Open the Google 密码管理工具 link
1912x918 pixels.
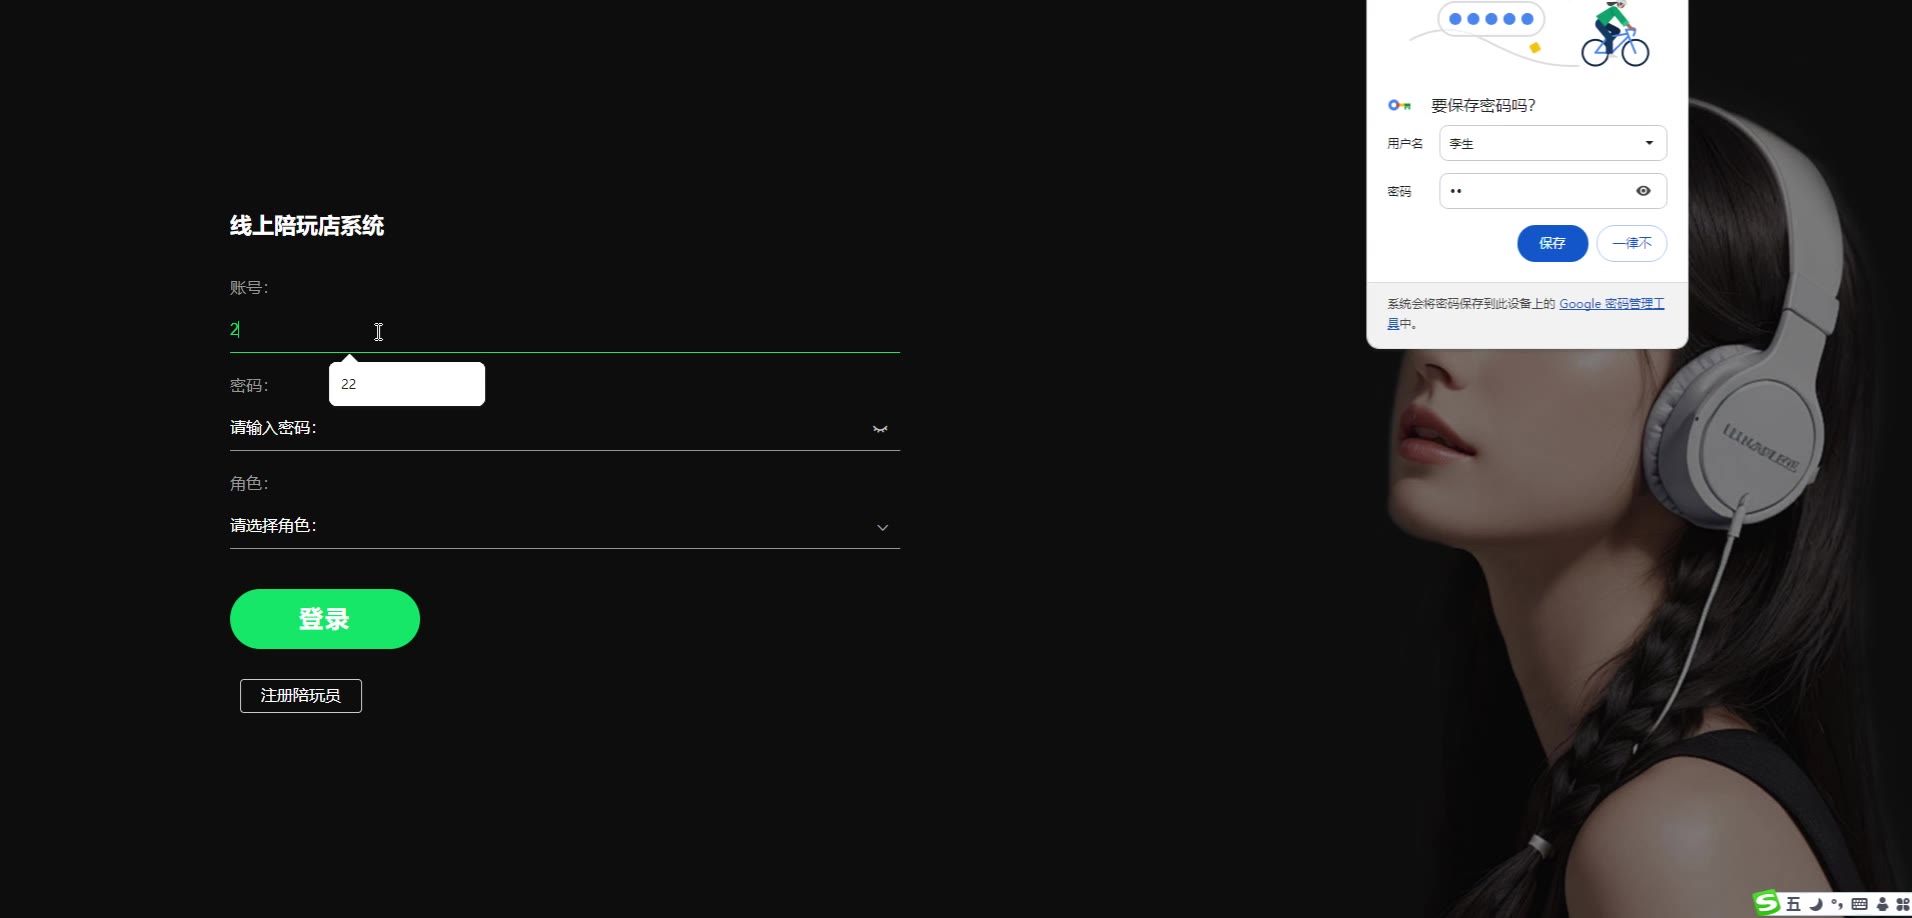coord(1611,304)
